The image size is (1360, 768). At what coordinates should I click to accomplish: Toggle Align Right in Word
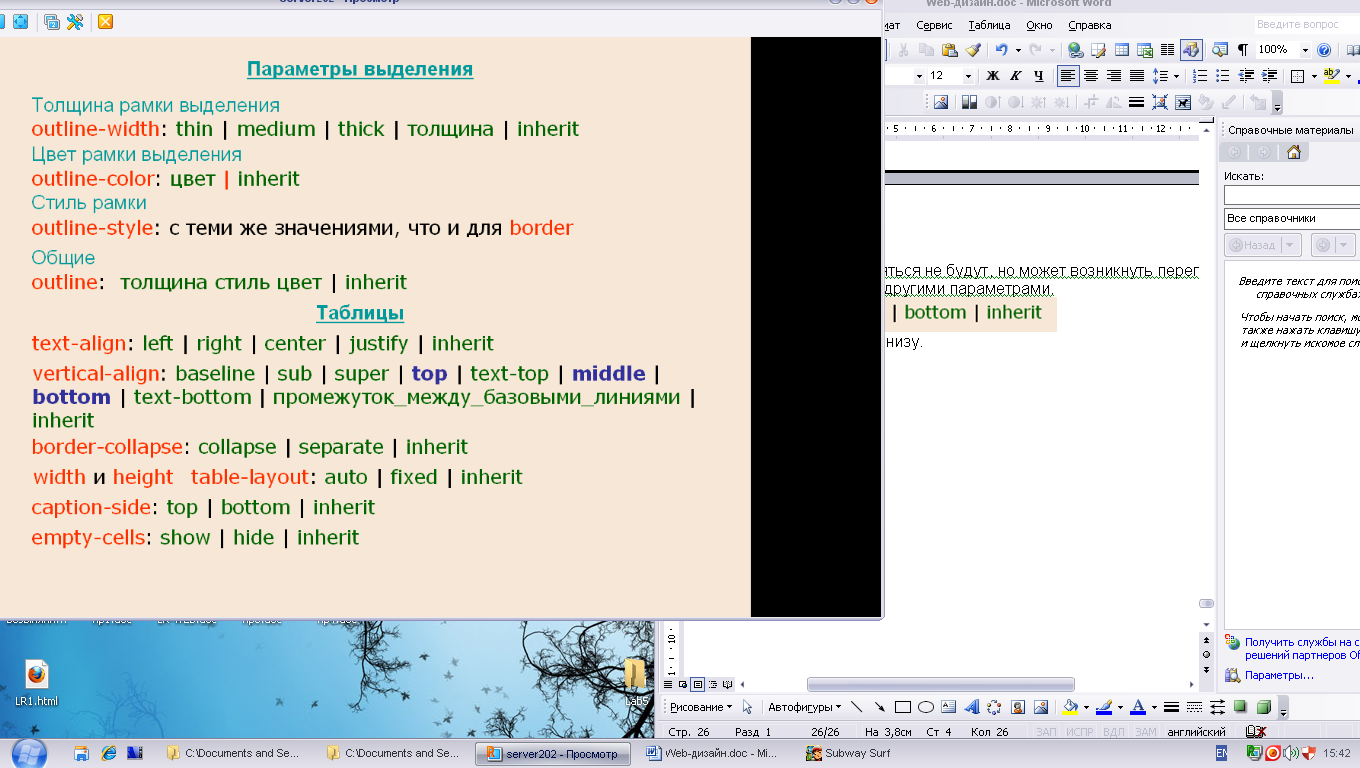pos(1114,76)
